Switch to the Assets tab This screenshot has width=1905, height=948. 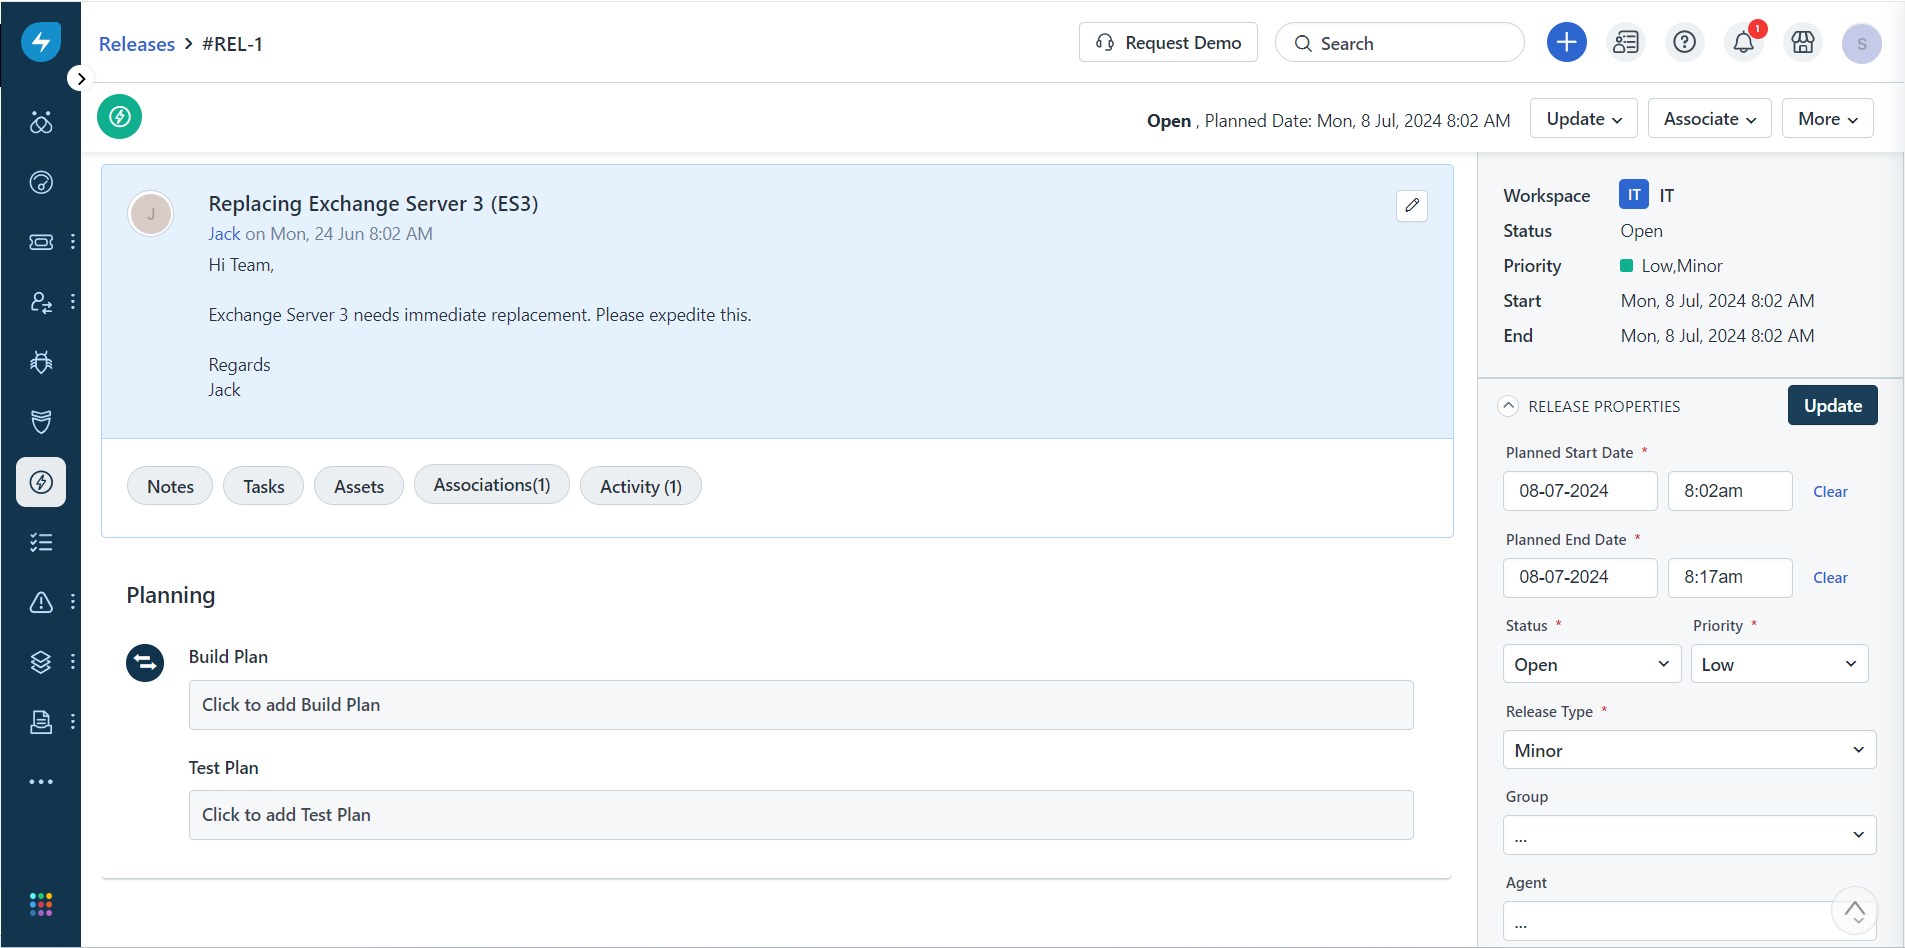359,486
